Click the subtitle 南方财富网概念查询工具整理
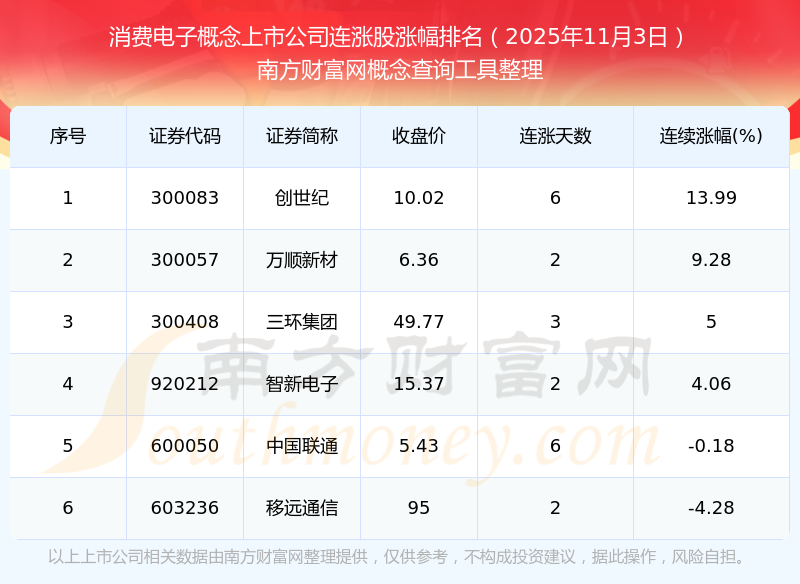Image resolution: width=800 pixels, height=584 pixels. pos(400,70)
